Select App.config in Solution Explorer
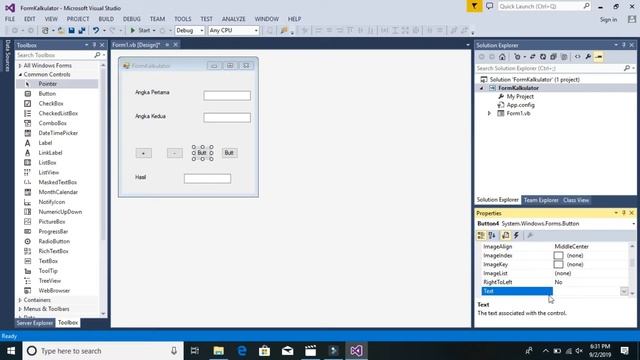The width and height of the screenshot is (640, 360). click(x=520, y=105)
